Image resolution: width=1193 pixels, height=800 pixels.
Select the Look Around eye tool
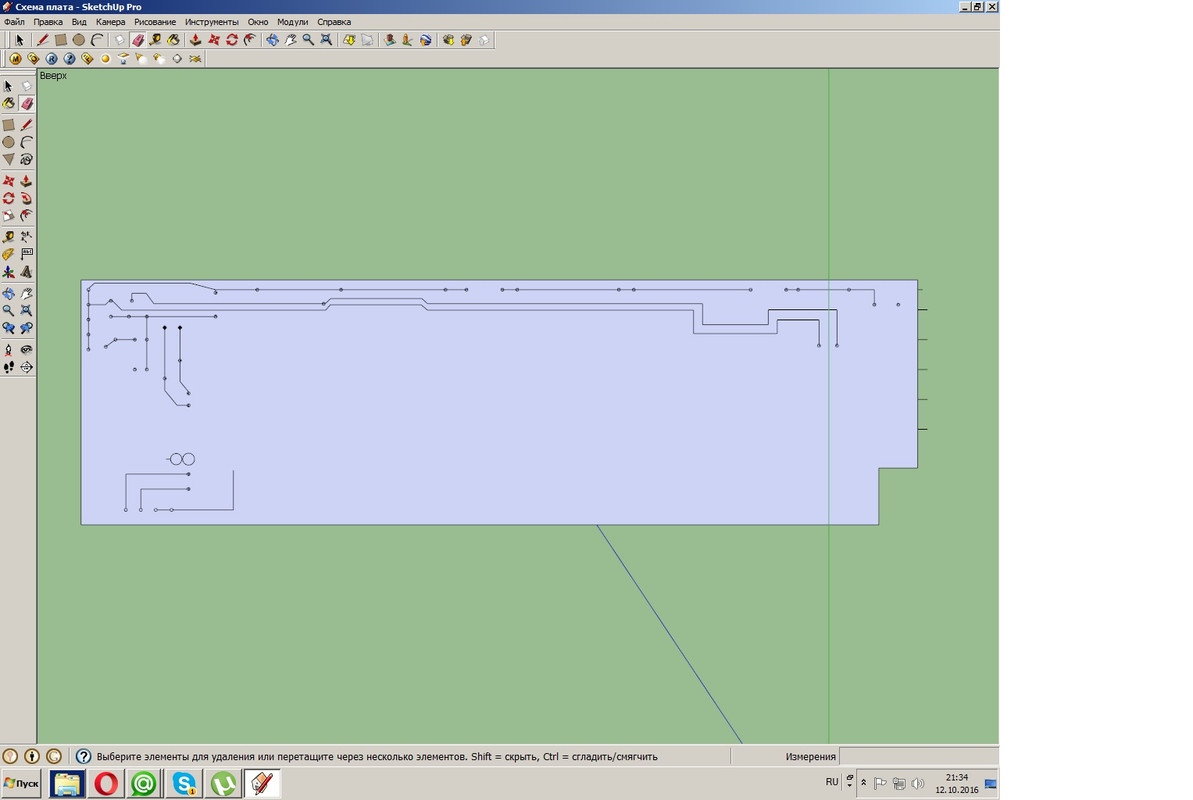(27, 350)
